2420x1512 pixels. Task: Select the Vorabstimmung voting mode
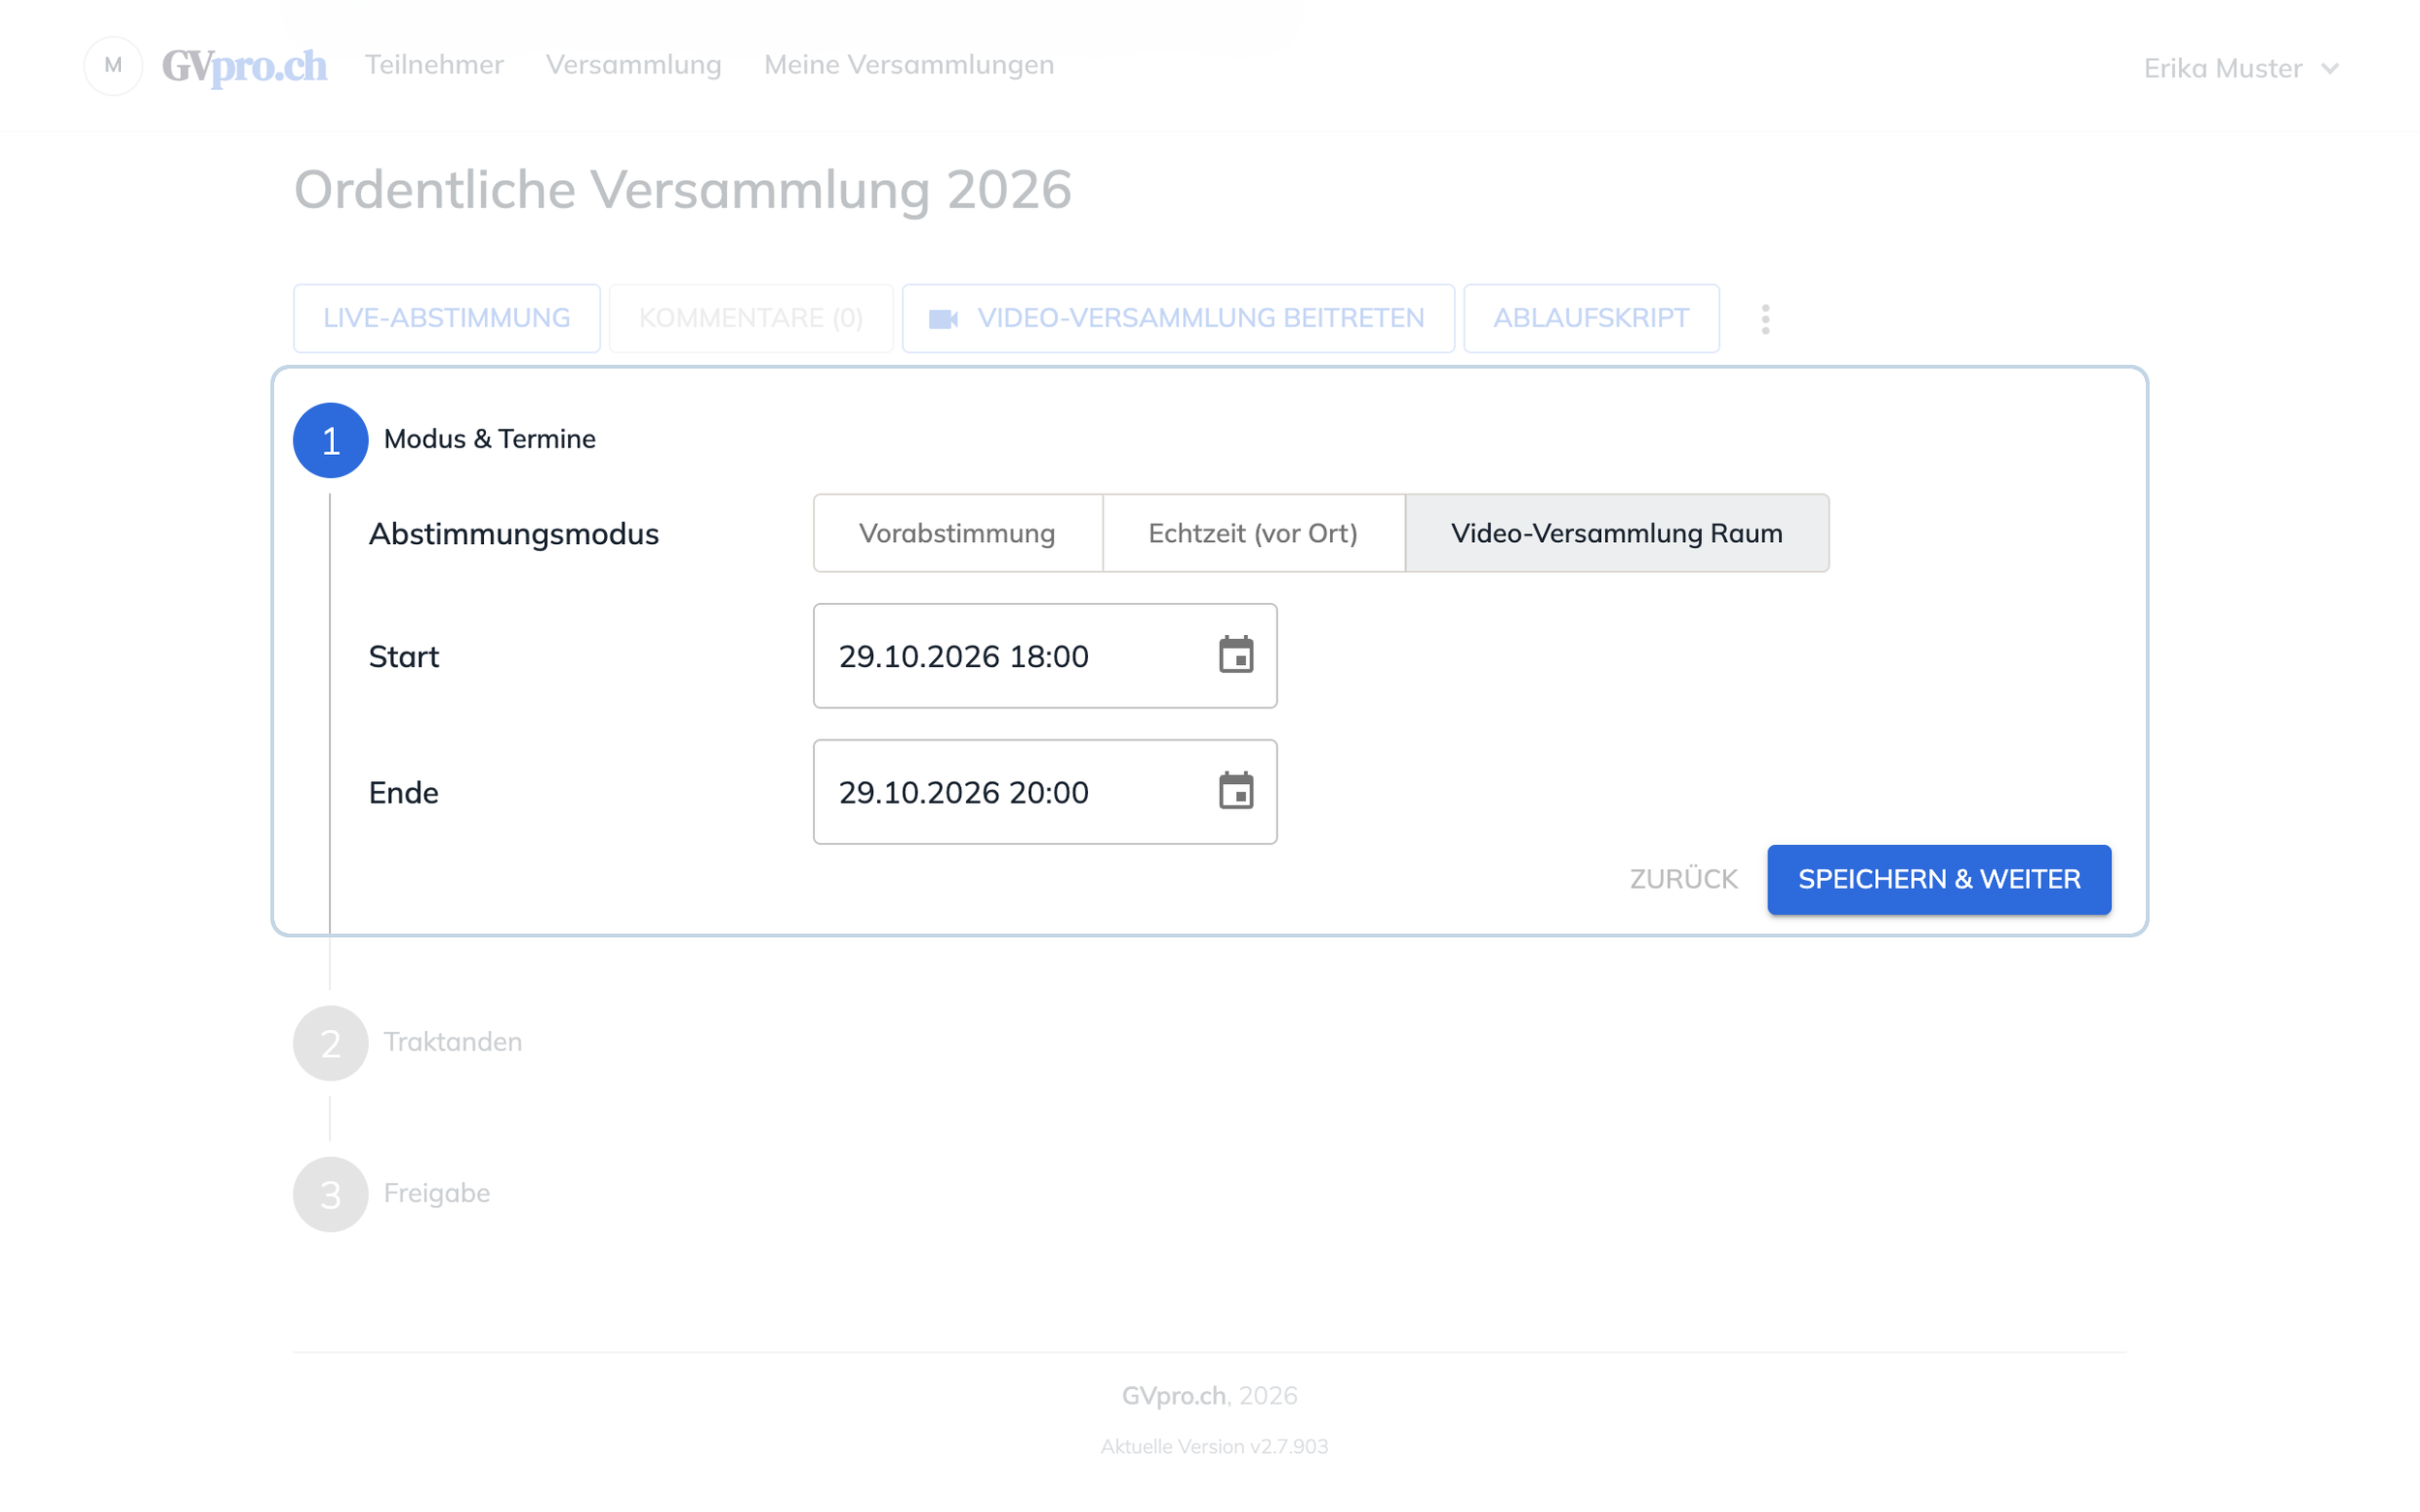coord(958,533)
